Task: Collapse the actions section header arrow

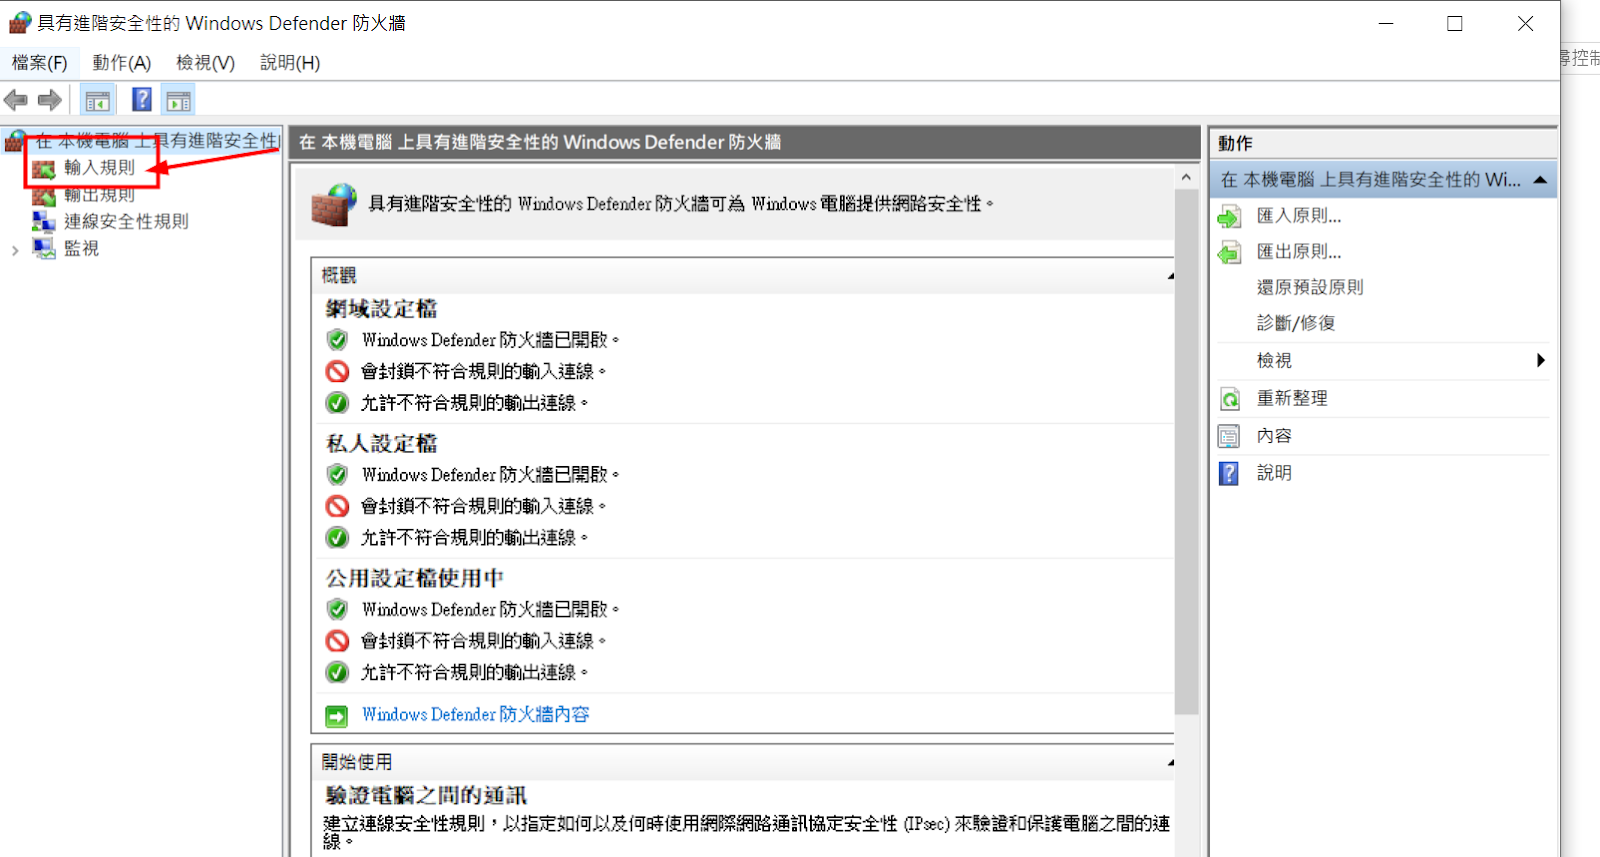Action: tap(1541, 180)
